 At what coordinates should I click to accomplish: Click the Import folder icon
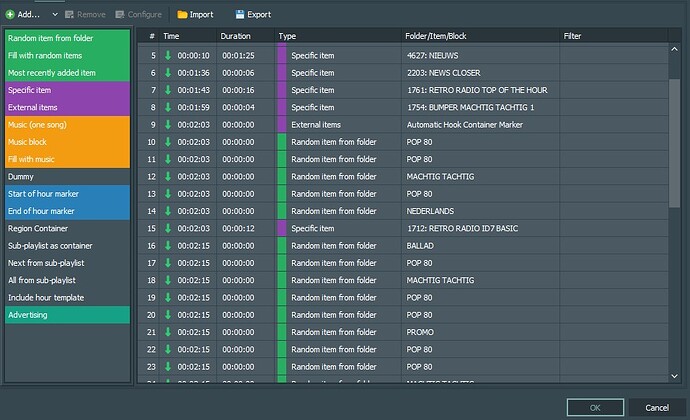(x=182, y=15)
